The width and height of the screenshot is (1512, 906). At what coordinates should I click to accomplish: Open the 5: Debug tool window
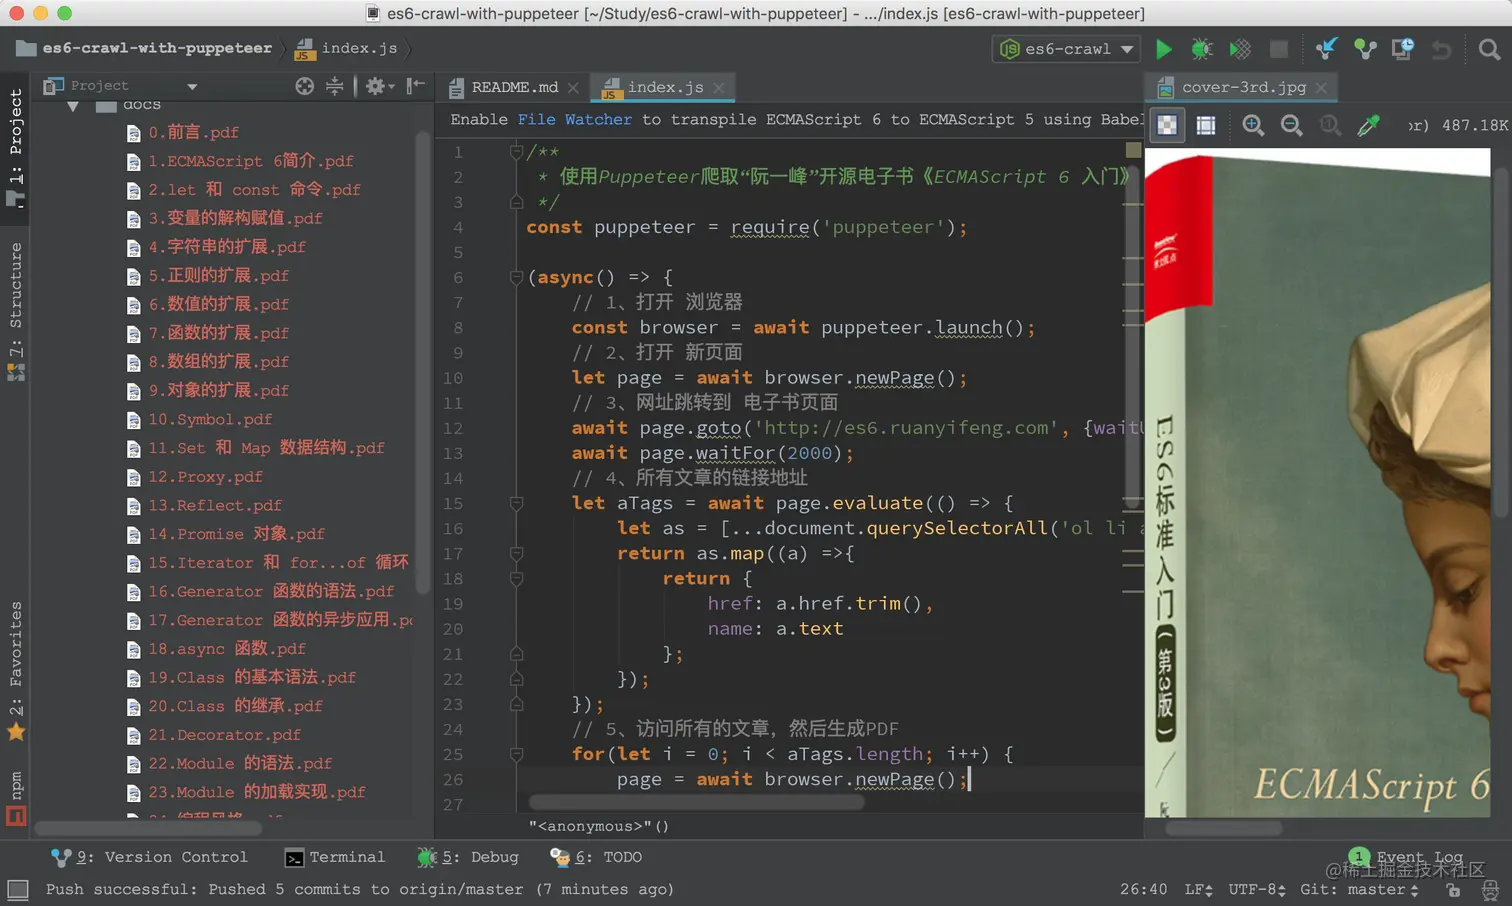468,857
